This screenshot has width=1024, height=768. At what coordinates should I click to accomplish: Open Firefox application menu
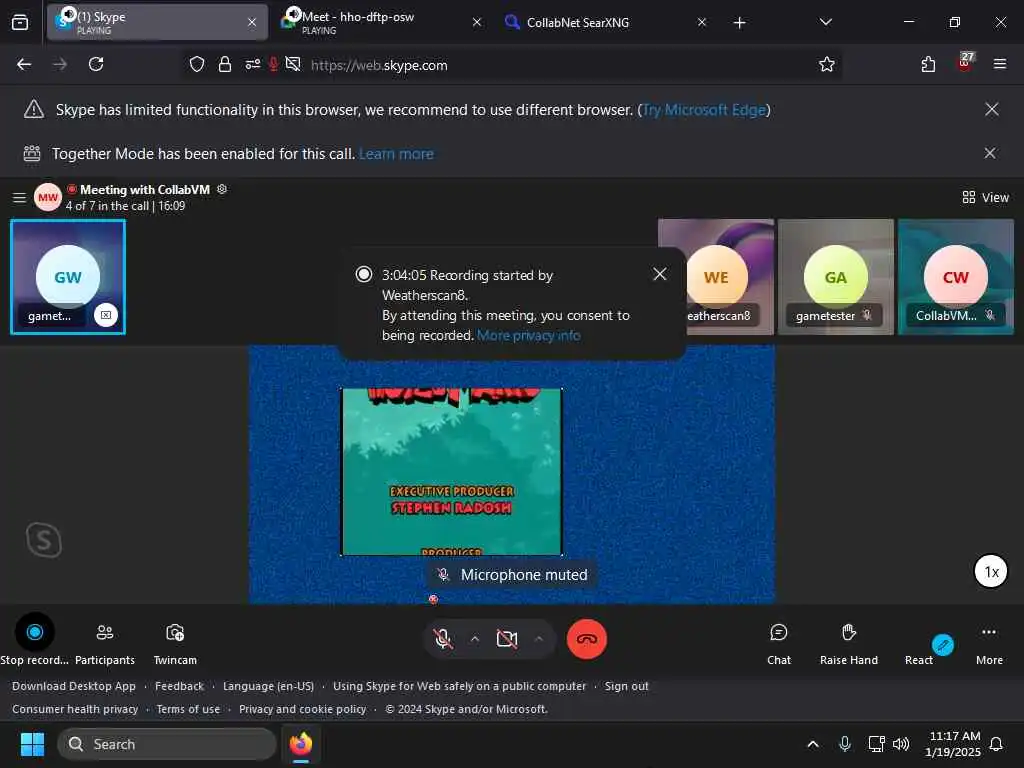(x=1000, y=64)
